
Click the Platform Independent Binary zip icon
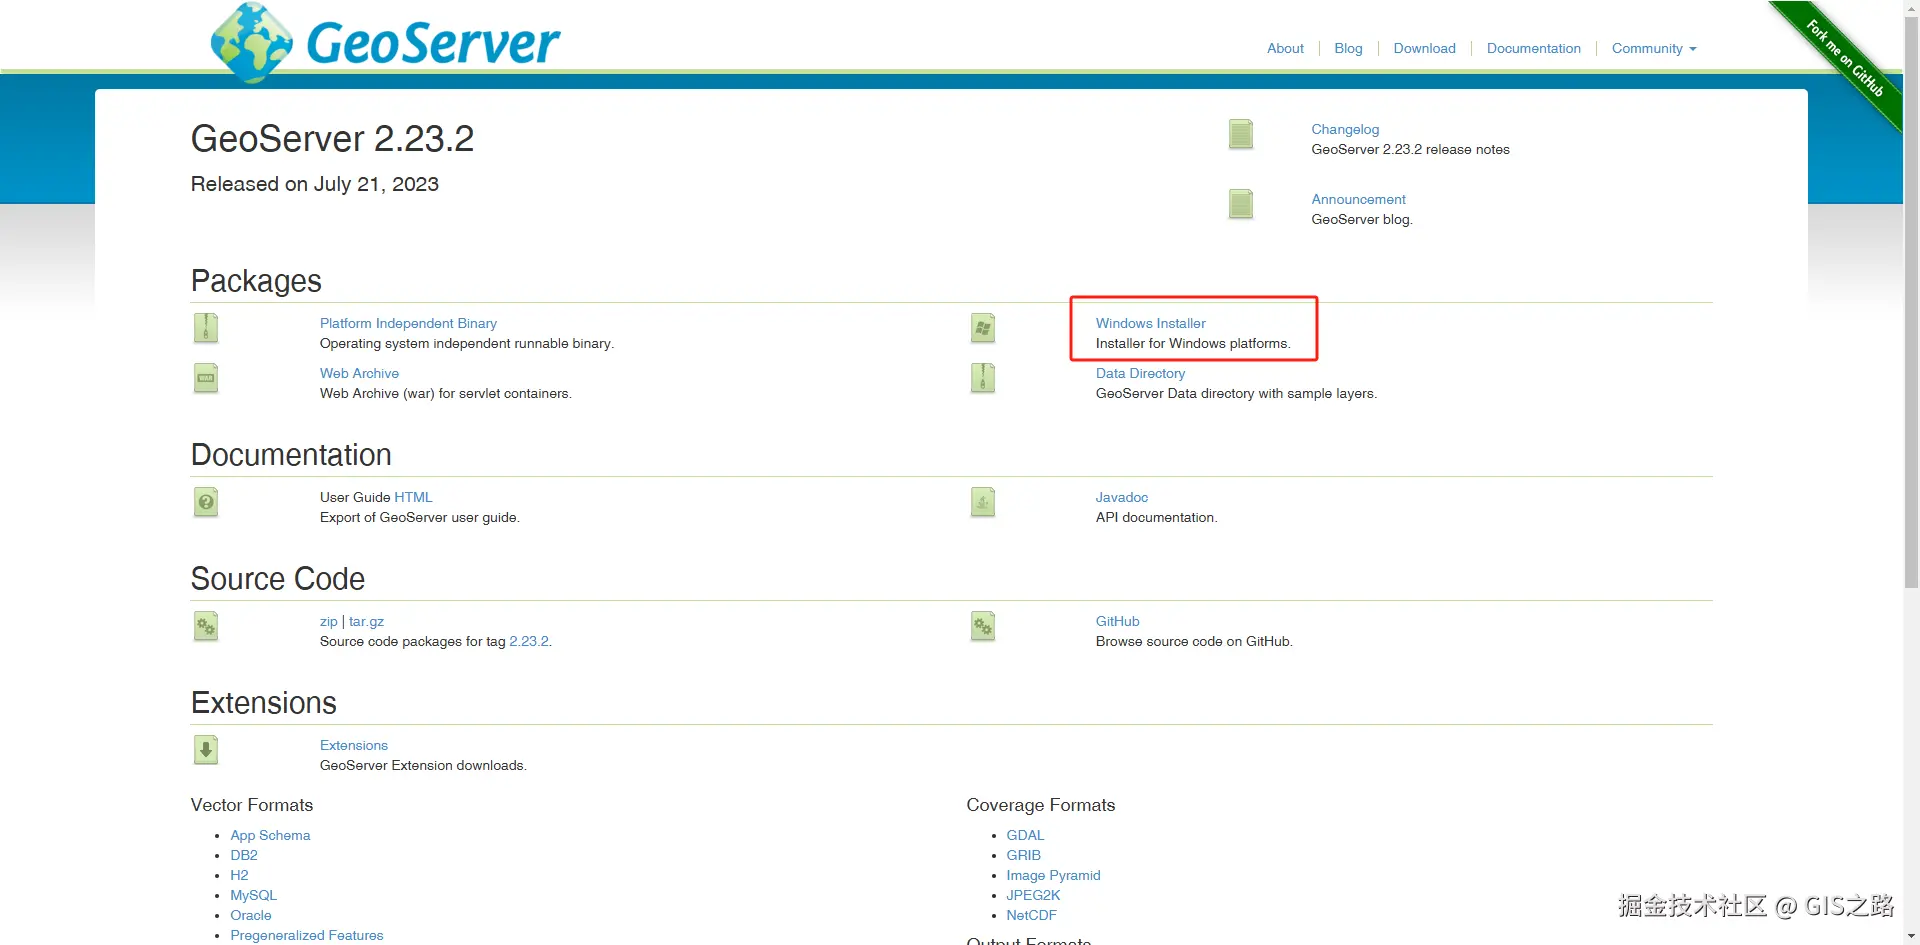206,328
